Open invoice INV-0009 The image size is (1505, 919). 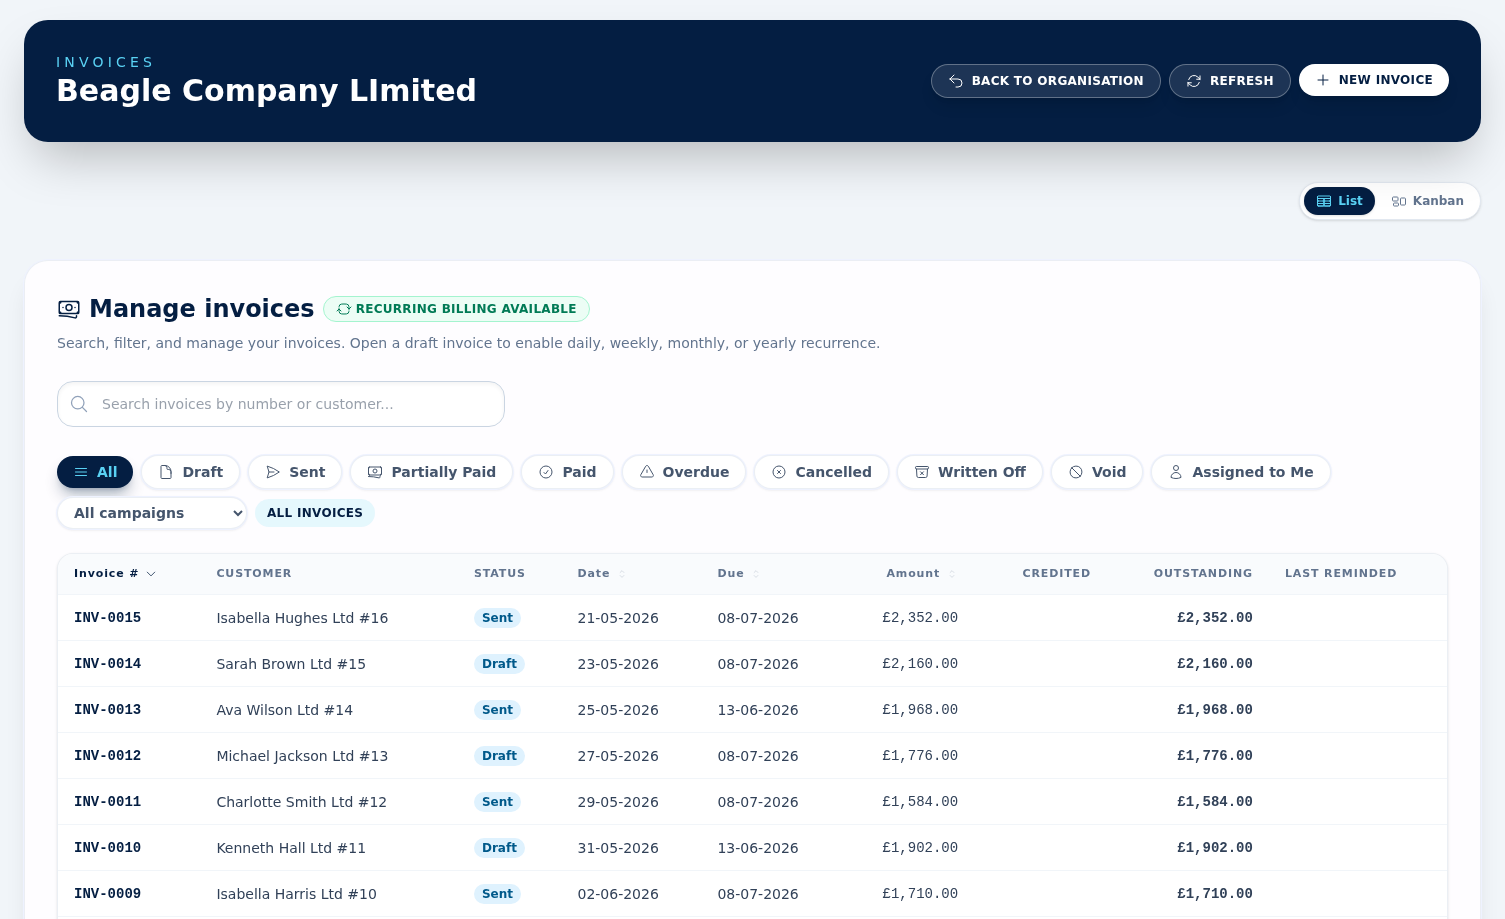(x=107, y=894)
